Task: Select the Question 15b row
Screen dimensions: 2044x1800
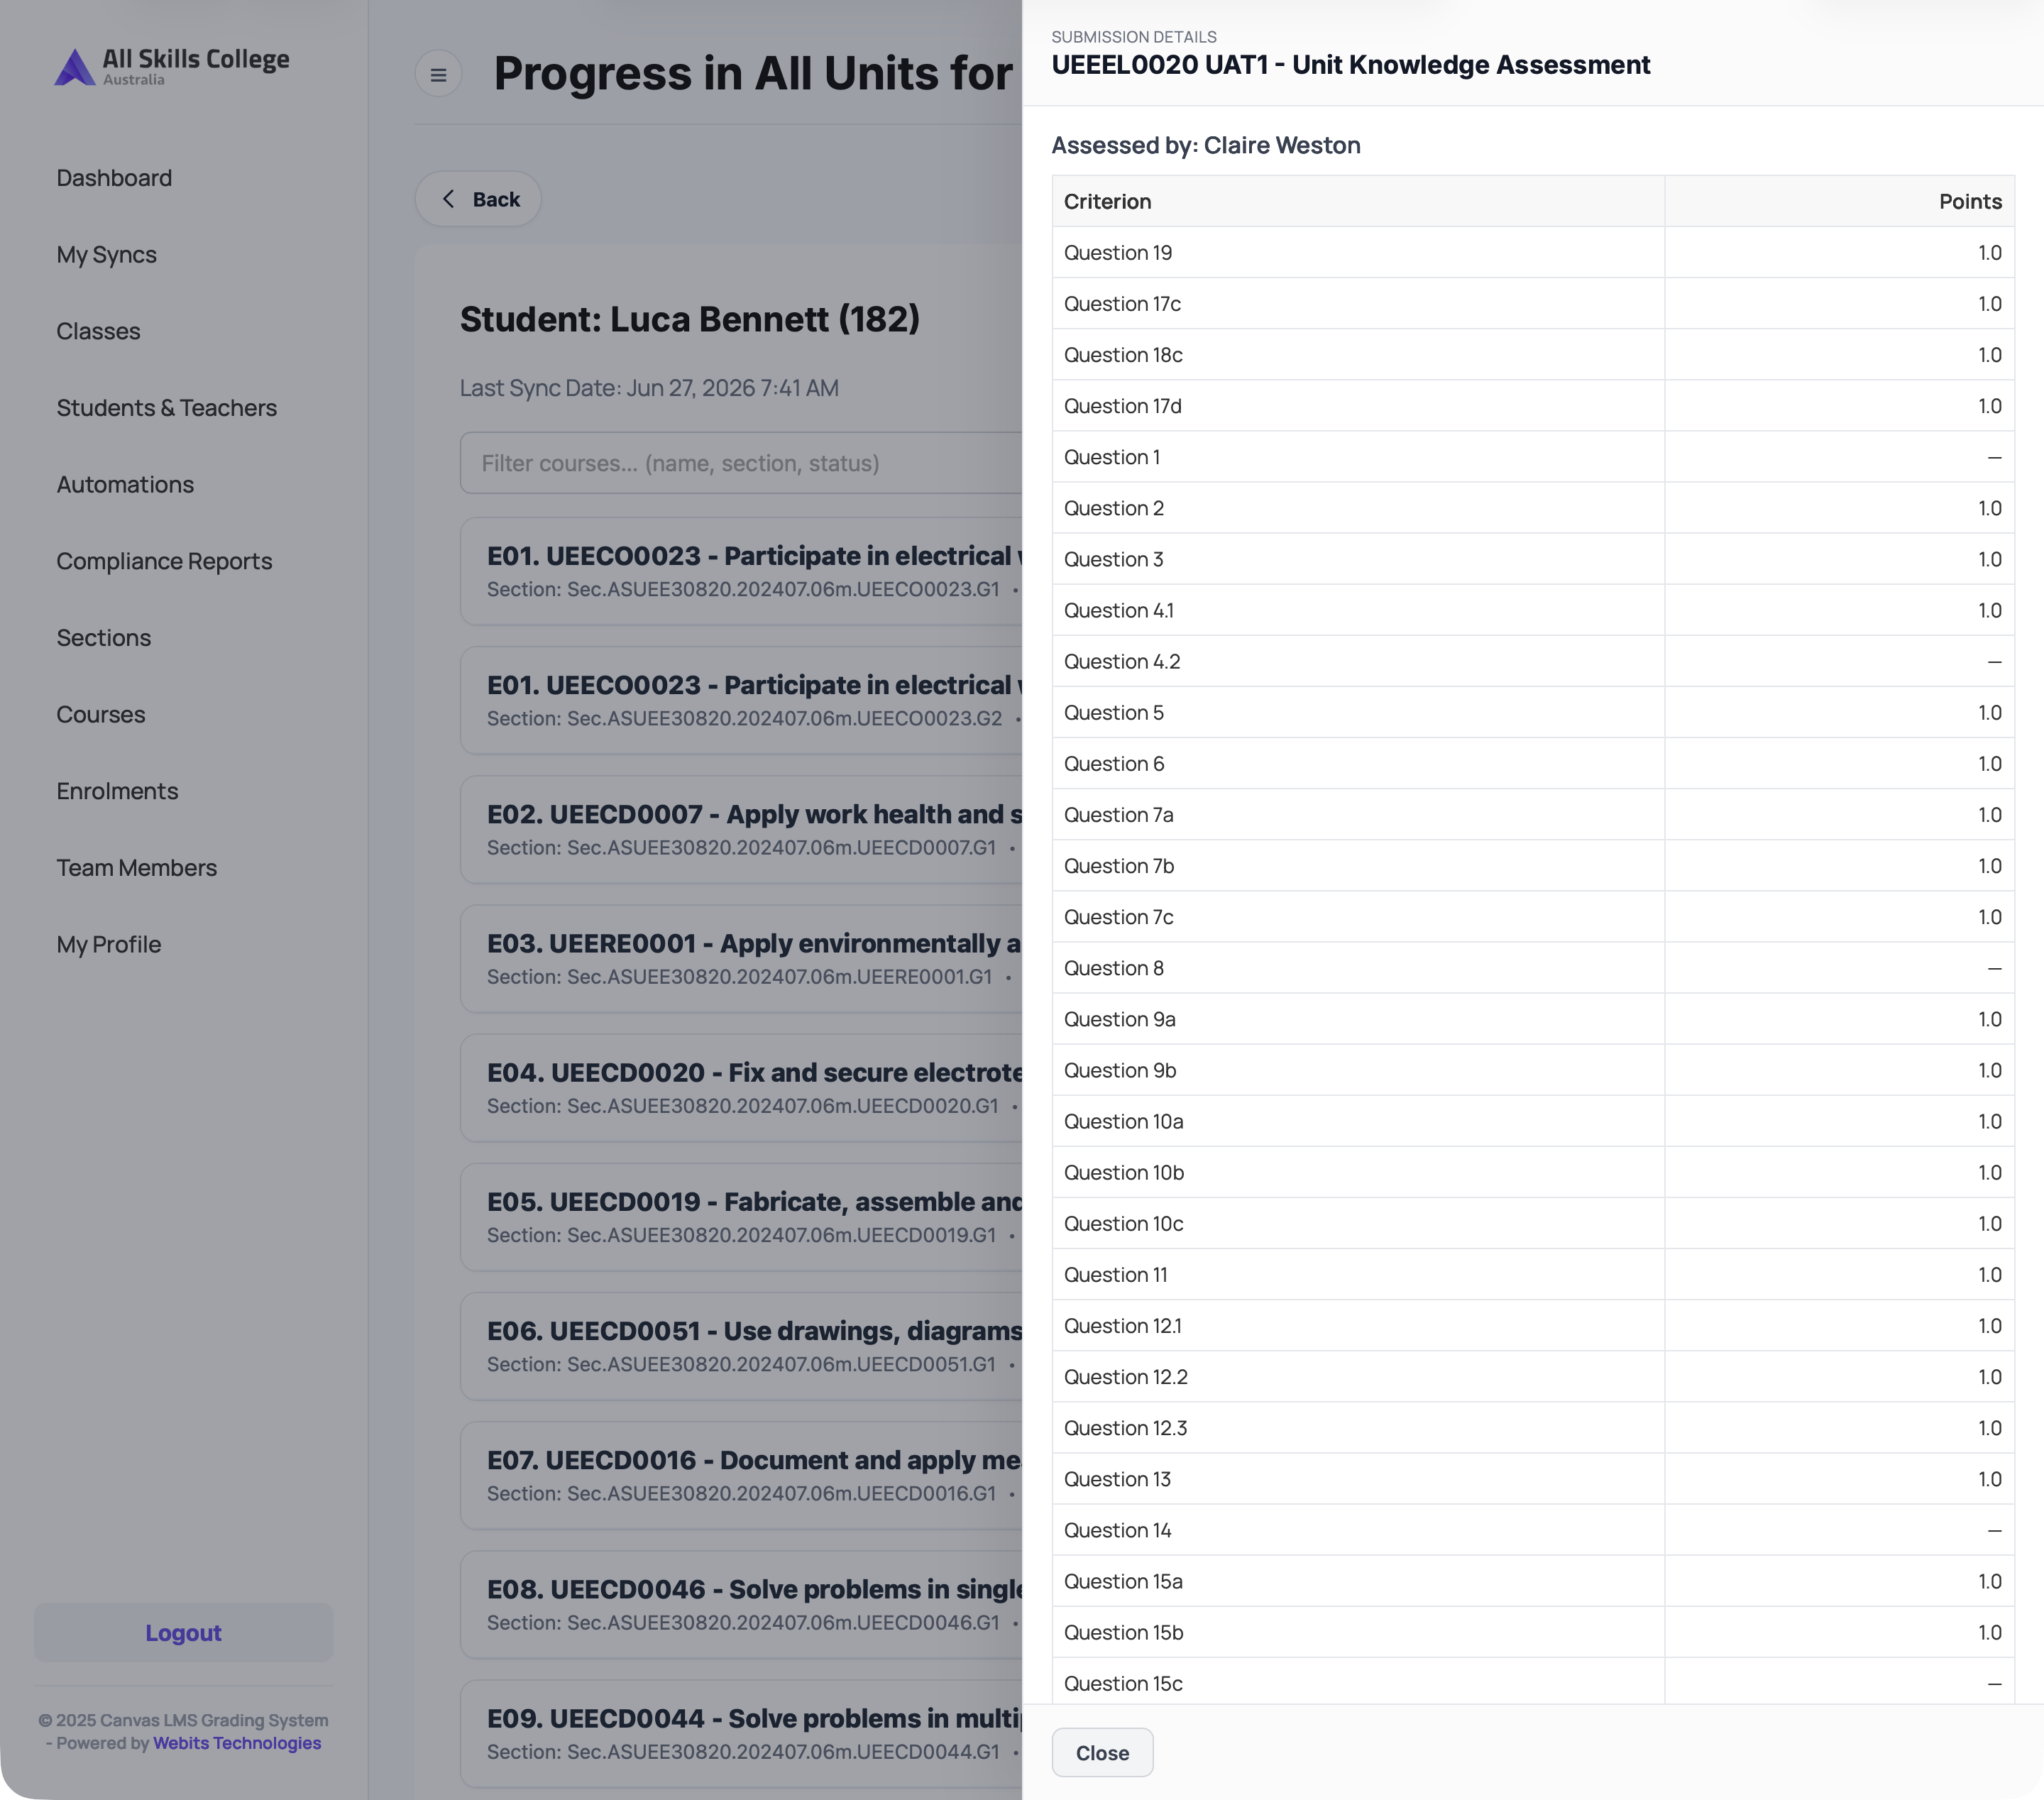Action: (x=1533, y=1632)
